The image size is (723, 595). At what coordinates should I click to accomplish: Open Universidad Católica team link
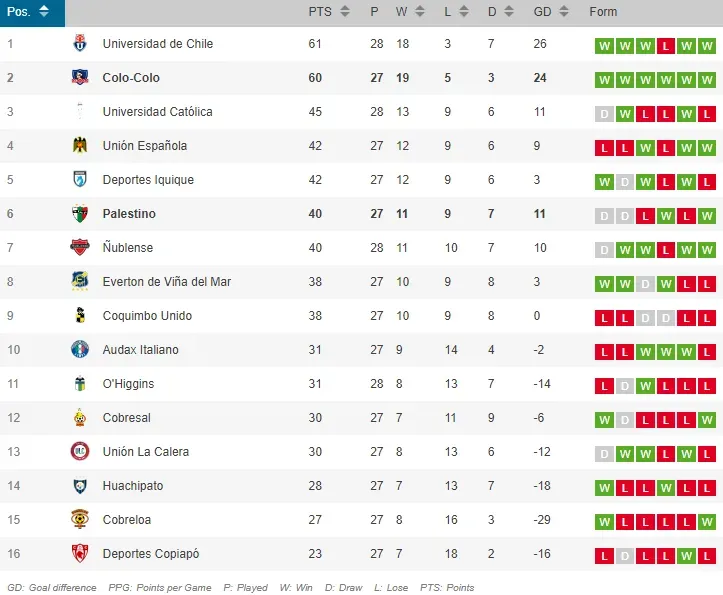point(157,112)
